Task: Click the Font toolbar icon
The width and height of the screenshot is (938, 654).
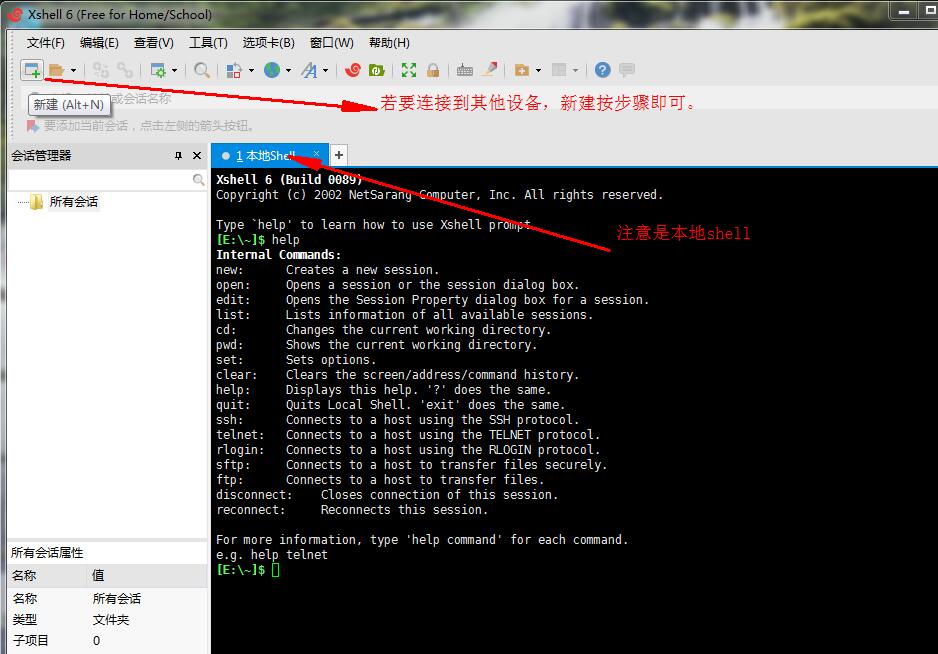Action: (309, 71)
